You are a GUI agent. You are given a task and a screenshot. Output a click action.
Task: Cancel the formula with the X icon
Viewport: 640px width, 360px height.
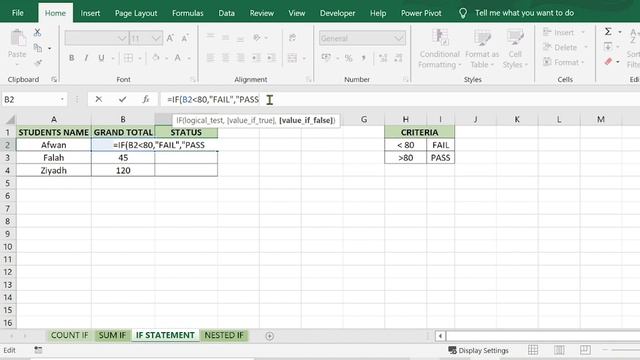click(98, 99)
